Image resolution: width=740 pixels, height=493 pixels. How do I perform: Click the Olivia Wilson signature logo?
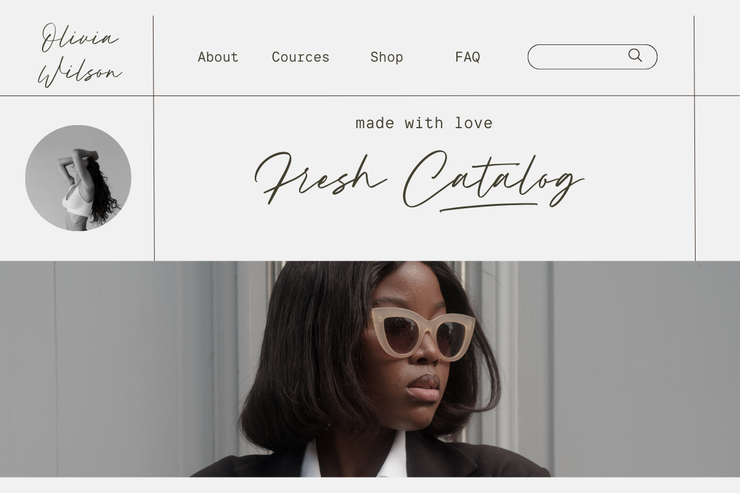point(79,55)
